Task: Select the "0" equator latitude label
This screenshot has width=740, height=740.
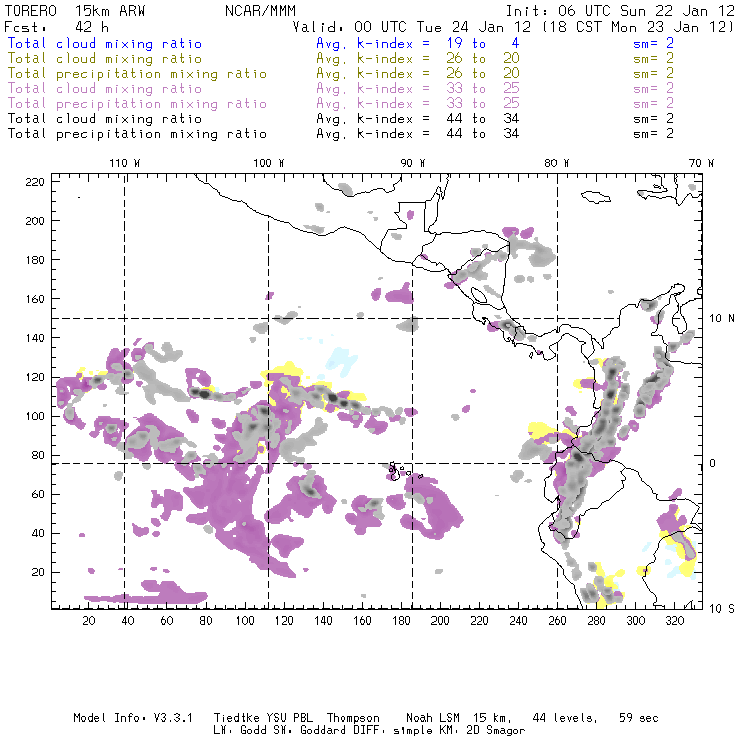Action: coord(713,464)
